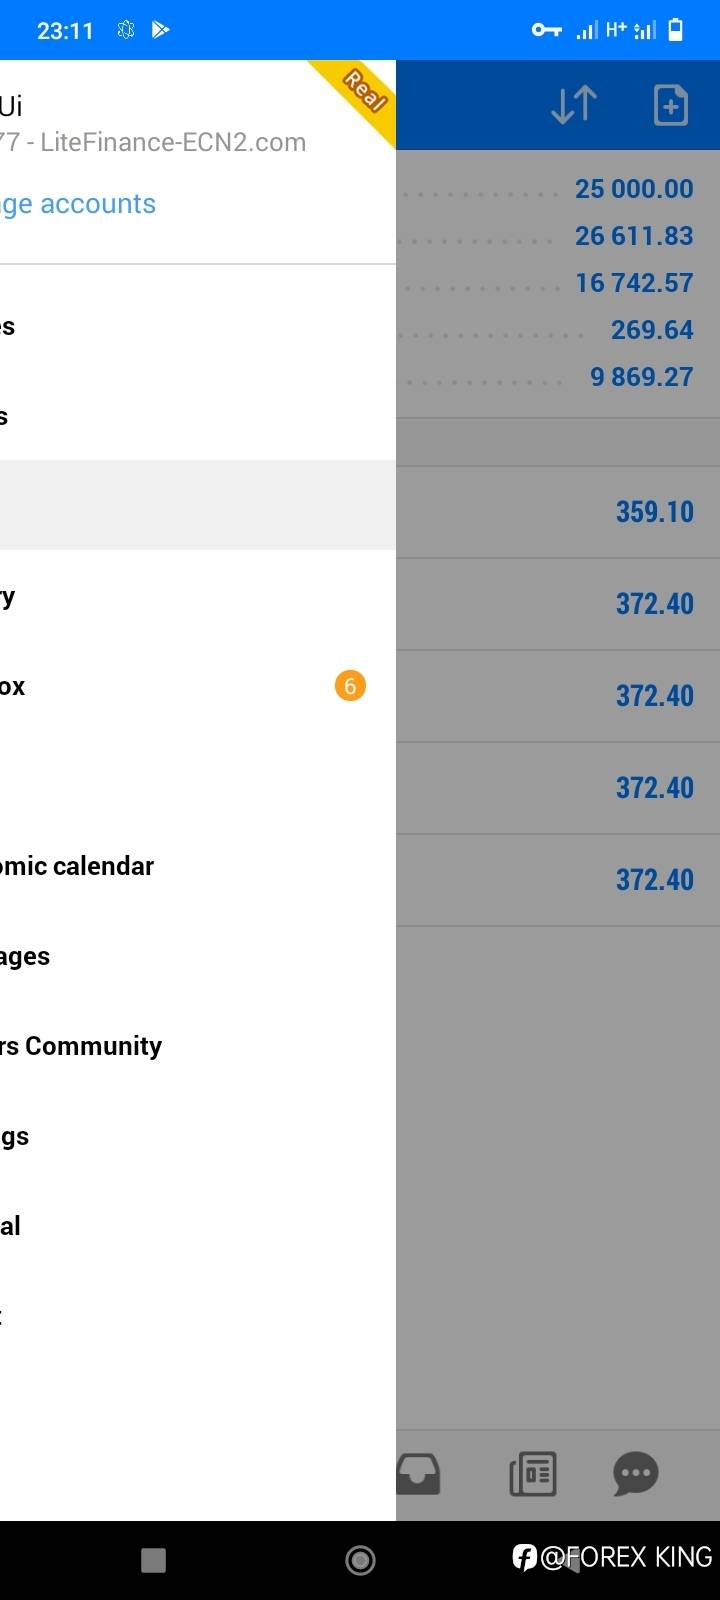Tap the yellow Real account ribbon
Image resolution: width=720 pixels, height=1600 pixels.
(x=362, y=92)
